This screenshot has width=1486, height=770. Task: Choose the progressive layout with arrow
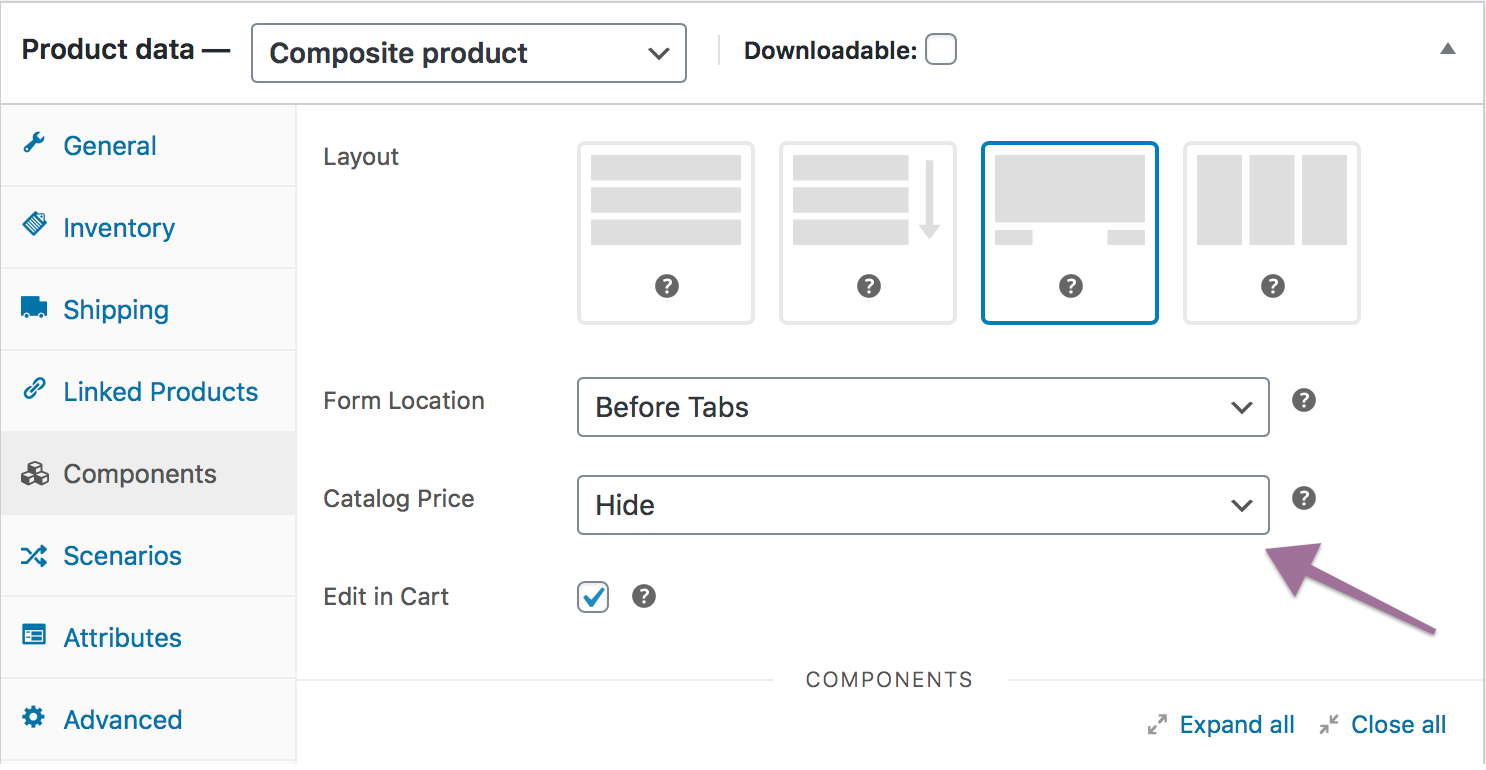coord(868,233)
